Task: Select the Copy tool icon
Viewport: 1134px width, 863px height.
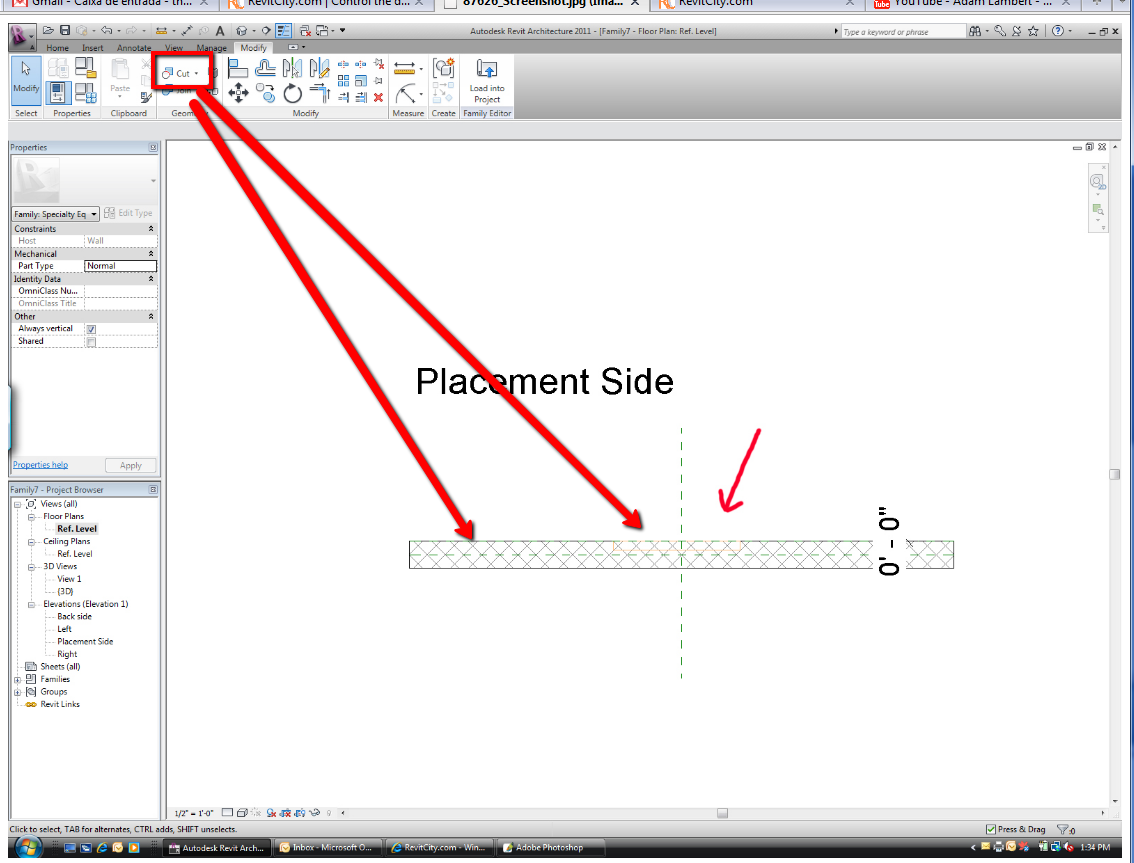Action: [265, 93]
